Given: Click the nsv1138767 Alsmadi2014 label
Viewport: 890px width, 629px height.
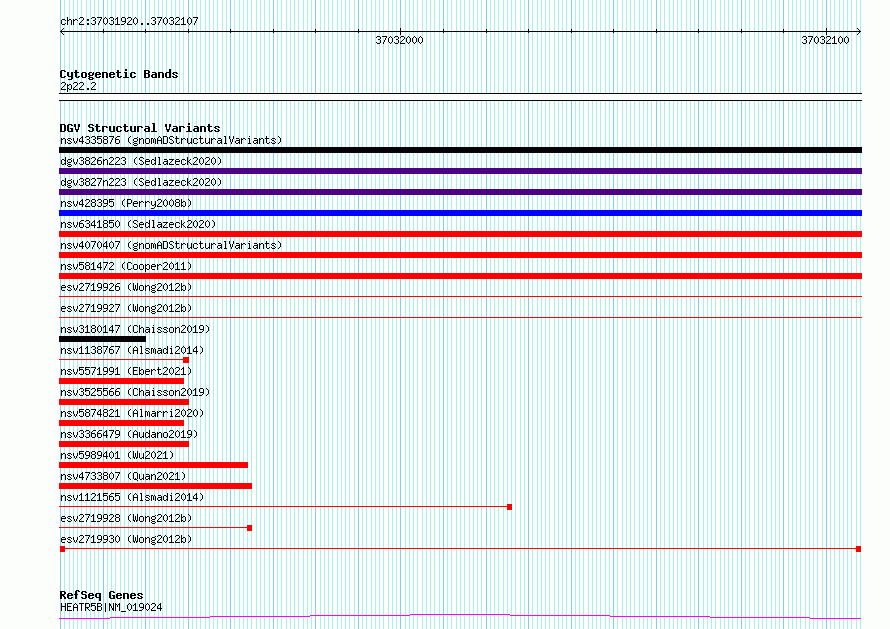Looking at the screenshot, I should pyautogui.click(x=132, y=350).
